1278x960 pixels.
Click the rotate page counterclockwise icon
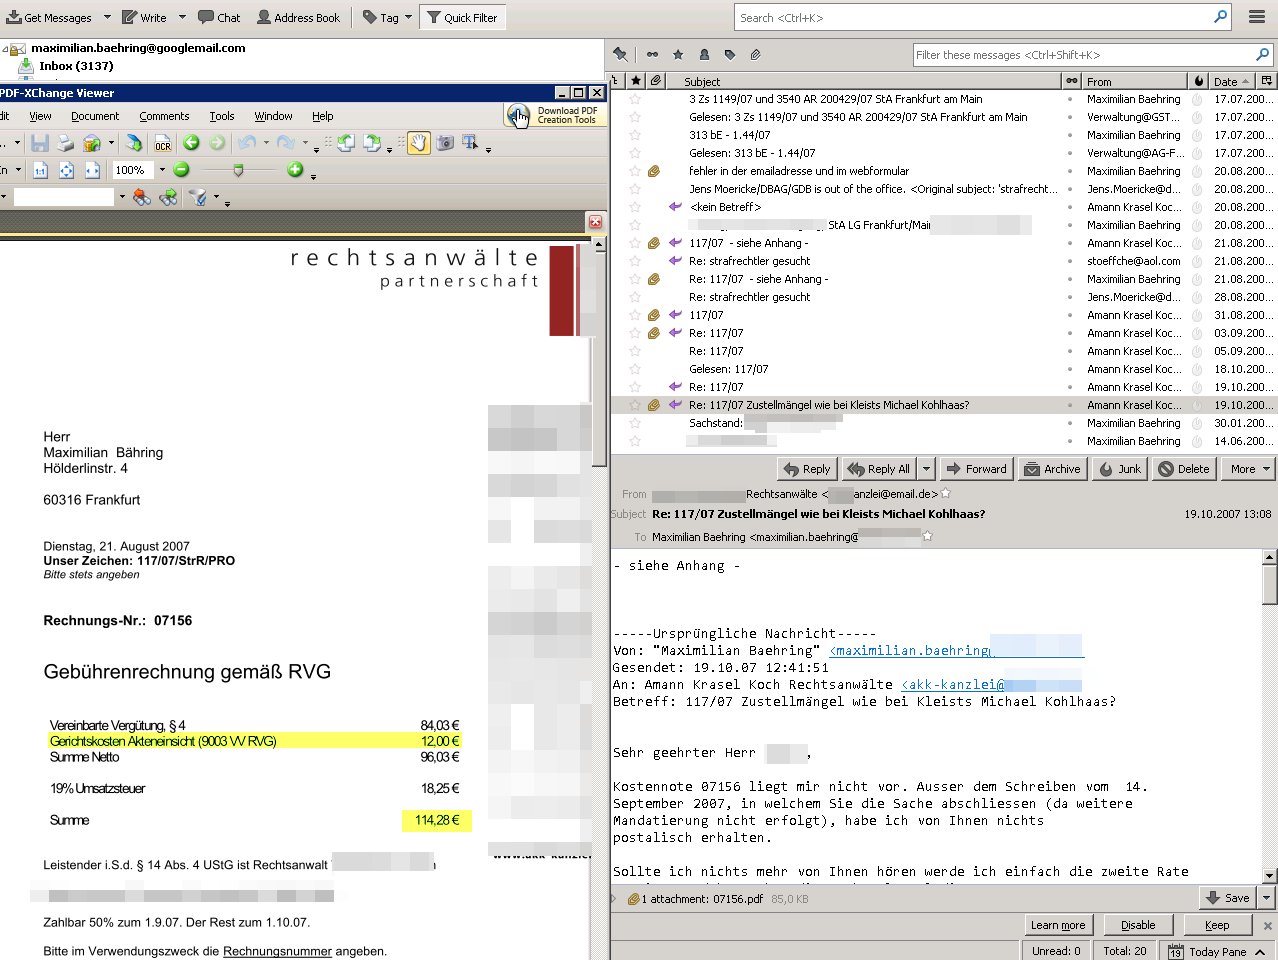pos(346,144)
